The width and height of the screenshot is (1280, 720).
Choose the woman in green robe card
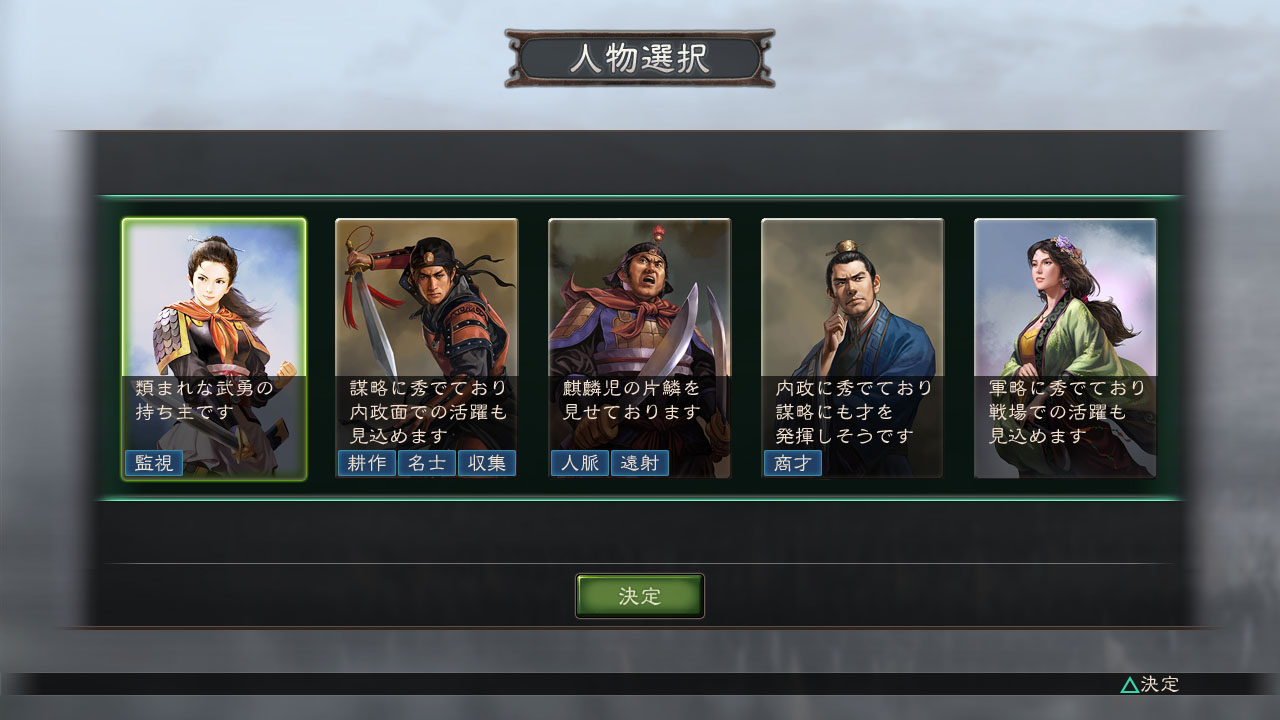click(1066, 349)
